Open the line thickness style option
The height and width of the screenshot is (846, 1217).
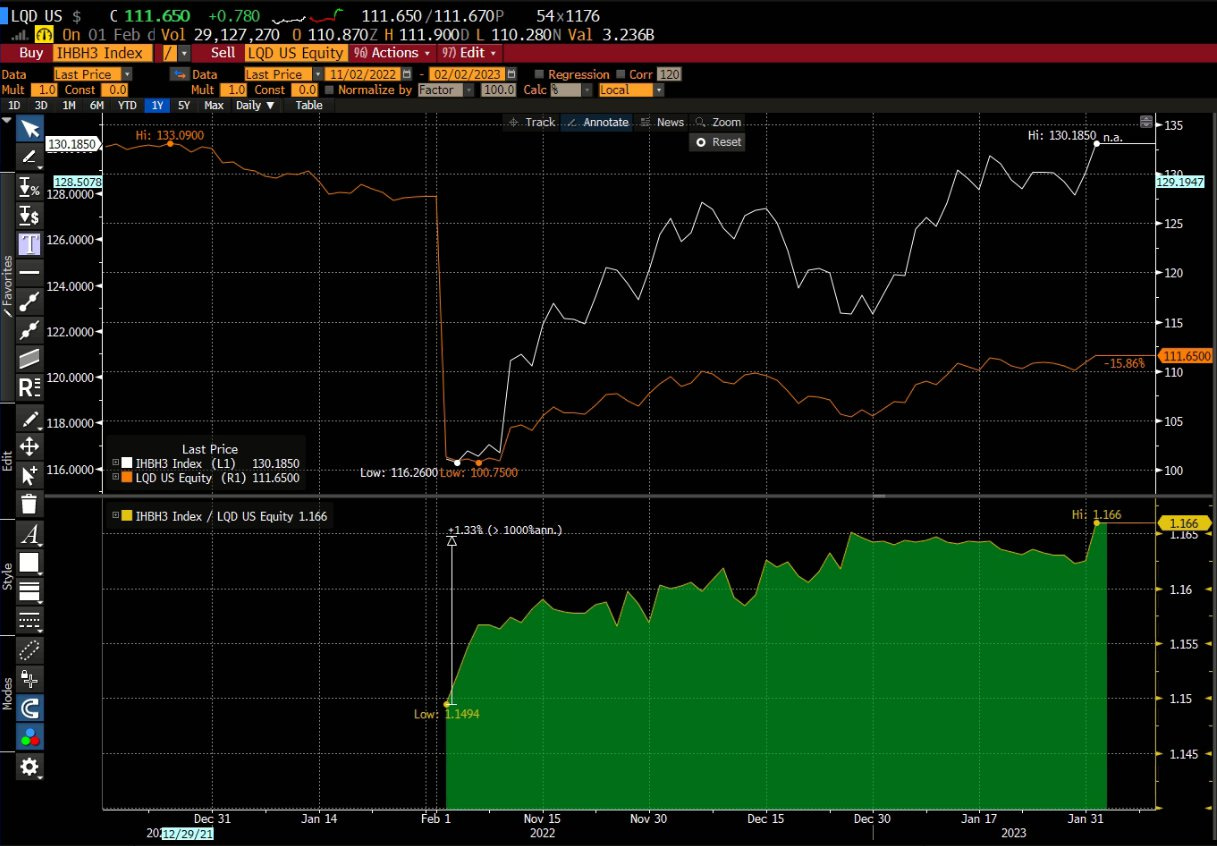tap(30, 591)
